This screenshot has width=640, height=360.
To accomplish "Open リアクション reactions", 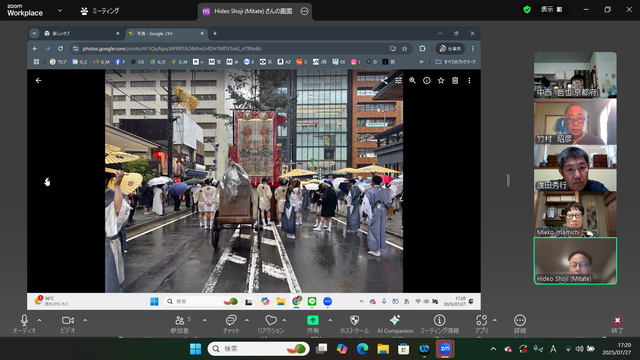I will [271, 324].
